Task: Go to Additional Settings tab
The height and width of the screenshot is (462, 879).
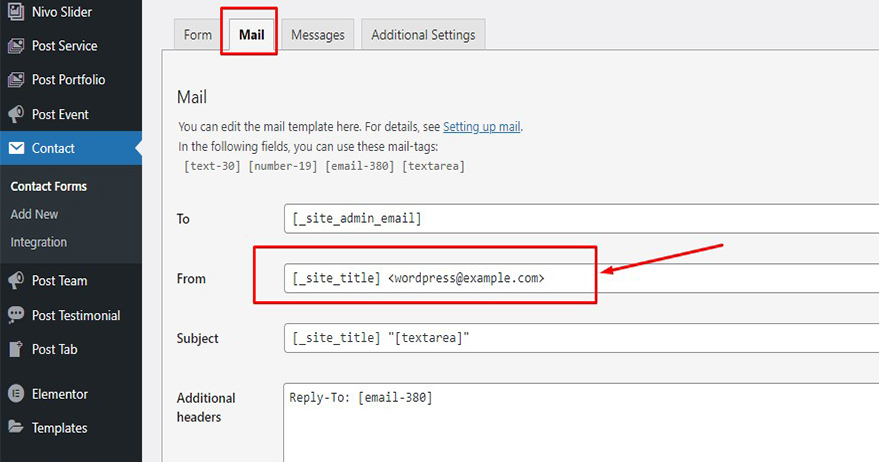Action: click(x=423, y=35)
